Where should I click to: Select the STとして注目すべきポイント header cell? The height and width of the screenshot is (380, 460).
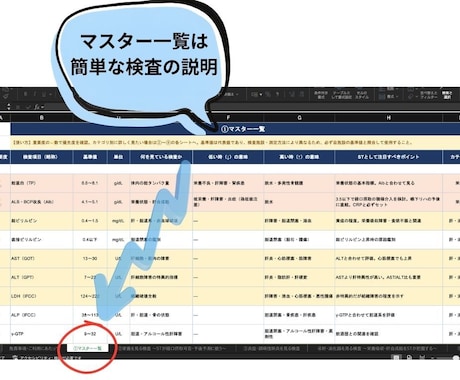[388, 157]
